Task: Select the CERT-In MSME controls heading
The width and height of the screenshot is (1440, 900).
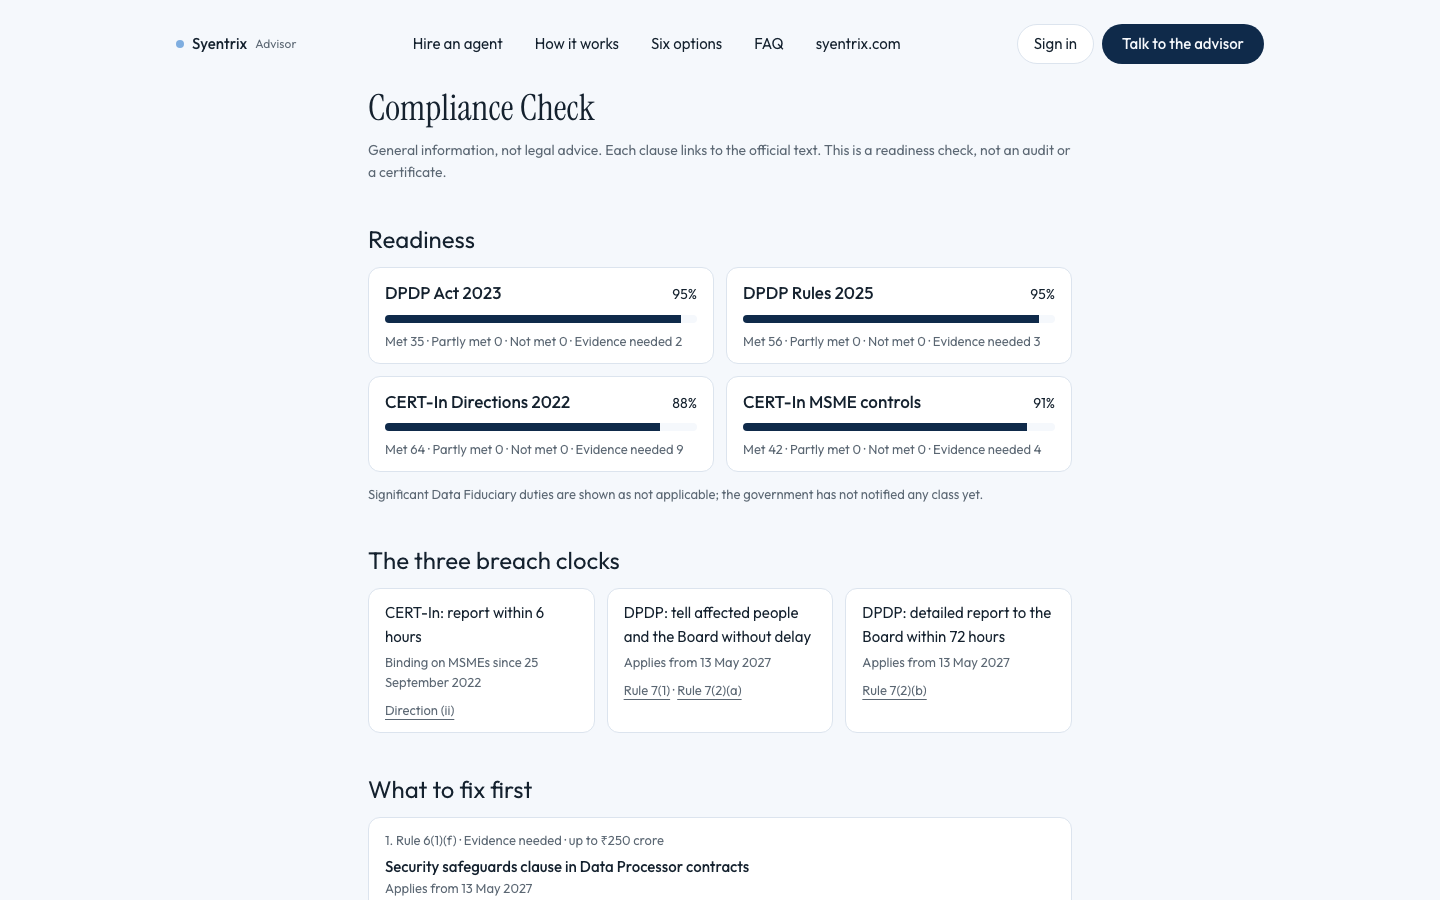Action: coord(831,402)
